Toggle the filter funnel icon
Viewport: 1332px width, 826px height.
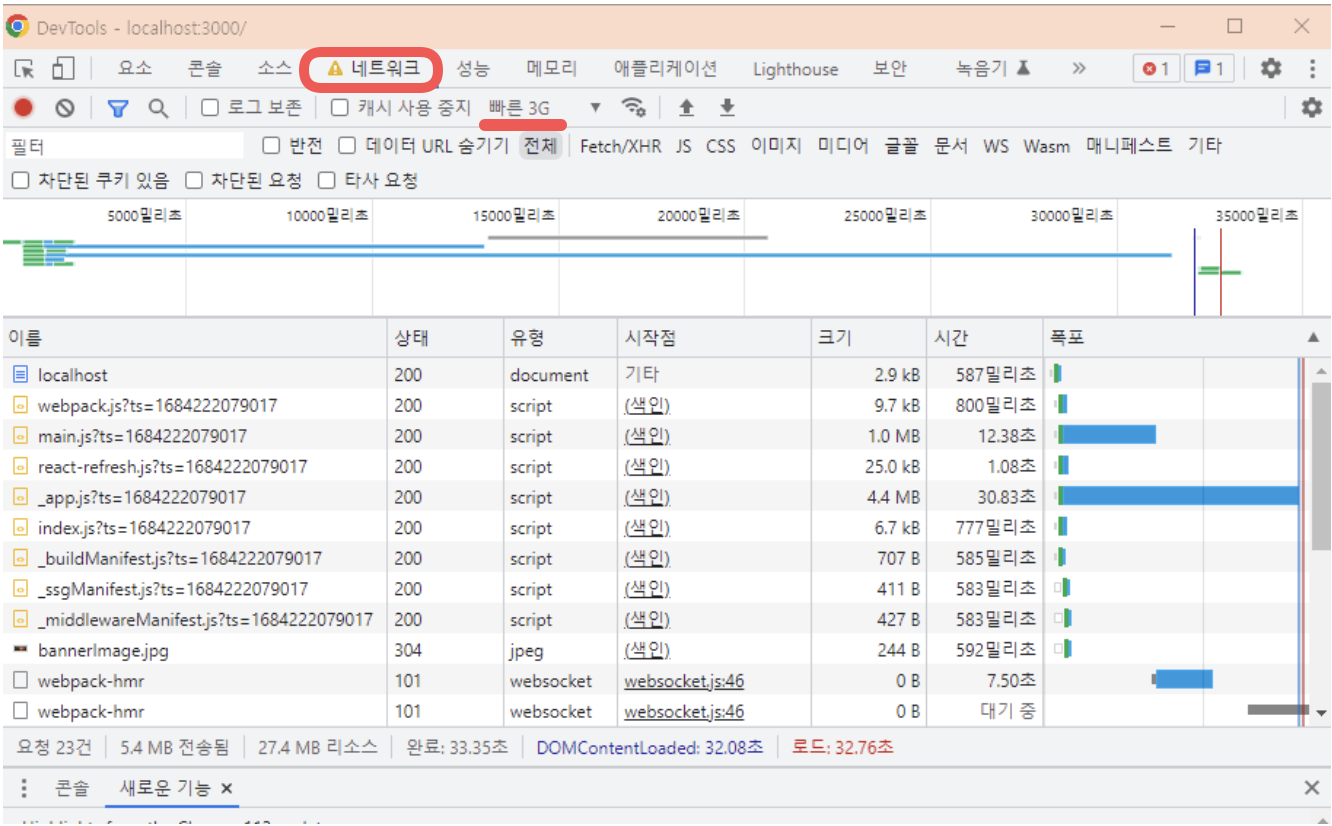tap(118, 108)
